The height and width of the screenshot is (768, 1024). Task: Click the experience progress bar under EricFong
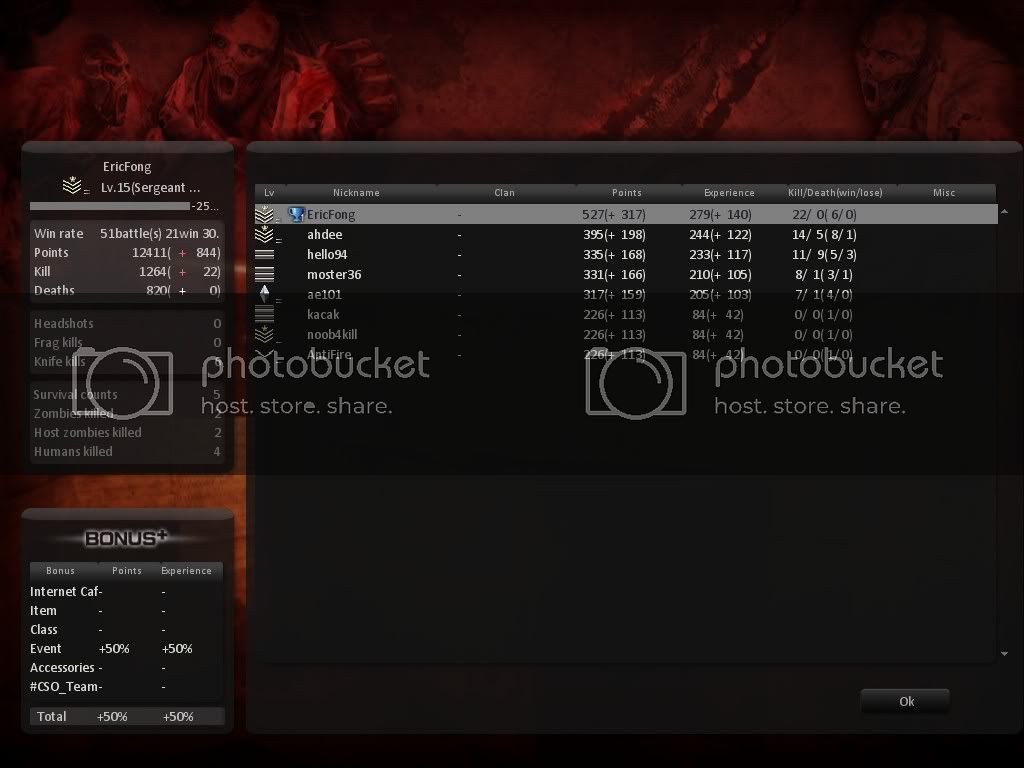pos(109,206)
